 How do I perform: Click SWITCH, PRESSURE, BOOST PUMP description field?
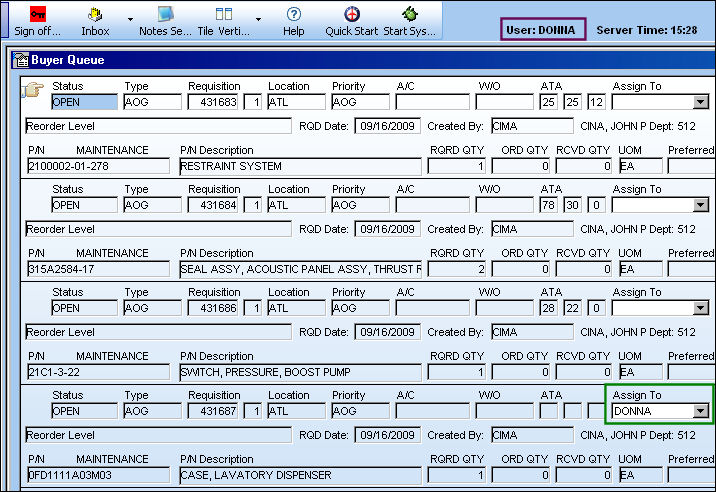point(300,372)
